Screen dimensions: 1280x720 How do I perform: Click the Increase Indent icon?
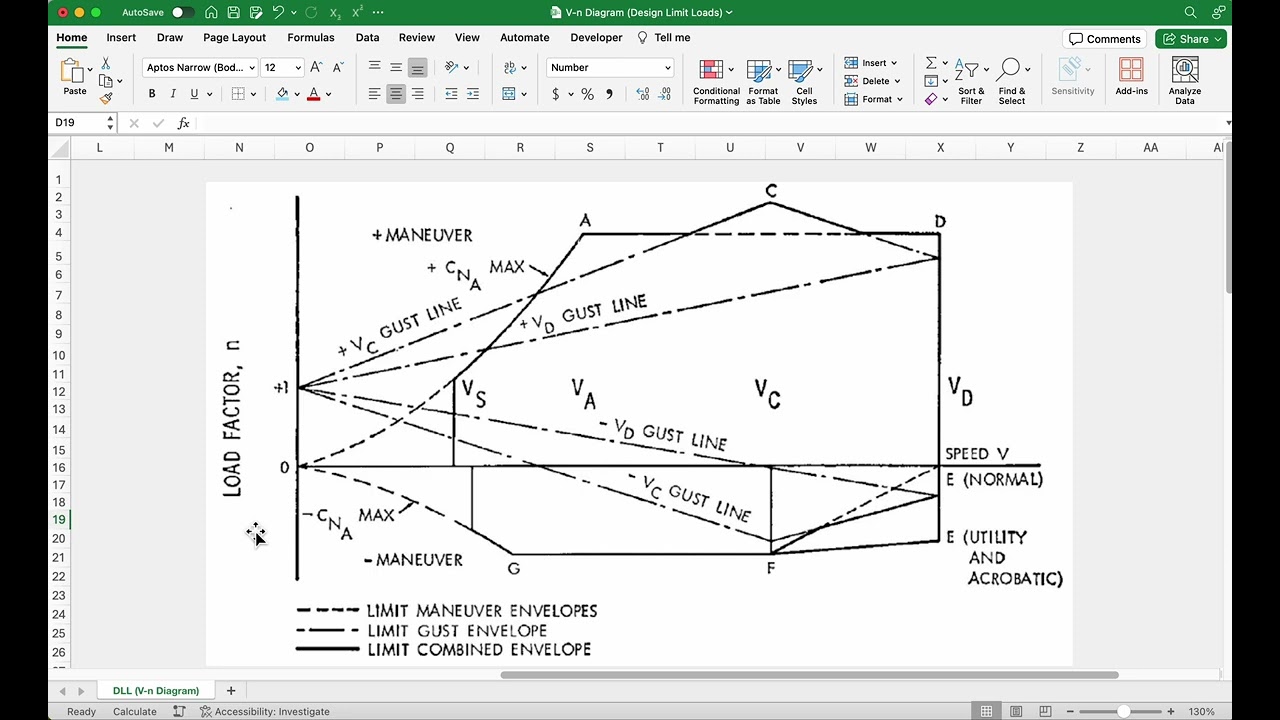pyautogui.click(x=473, y=94)
